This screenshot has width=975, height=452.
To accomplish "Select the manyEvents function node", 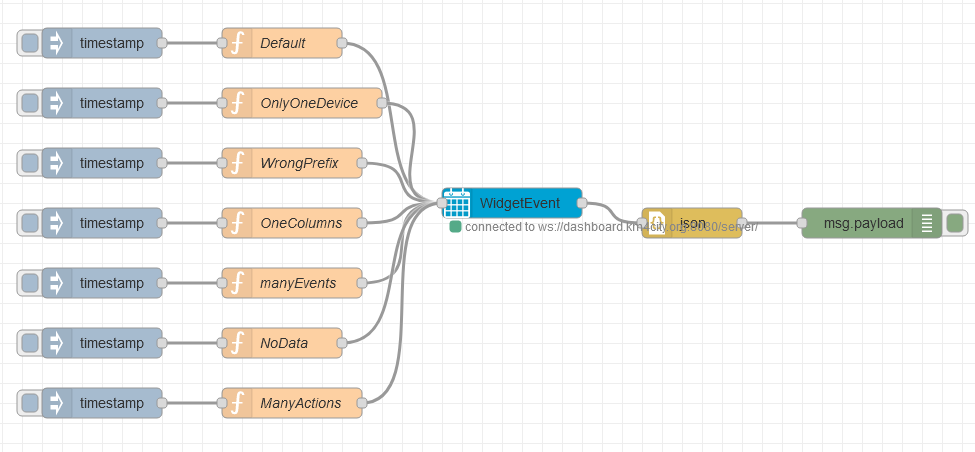I will click(x=298, y=283).
